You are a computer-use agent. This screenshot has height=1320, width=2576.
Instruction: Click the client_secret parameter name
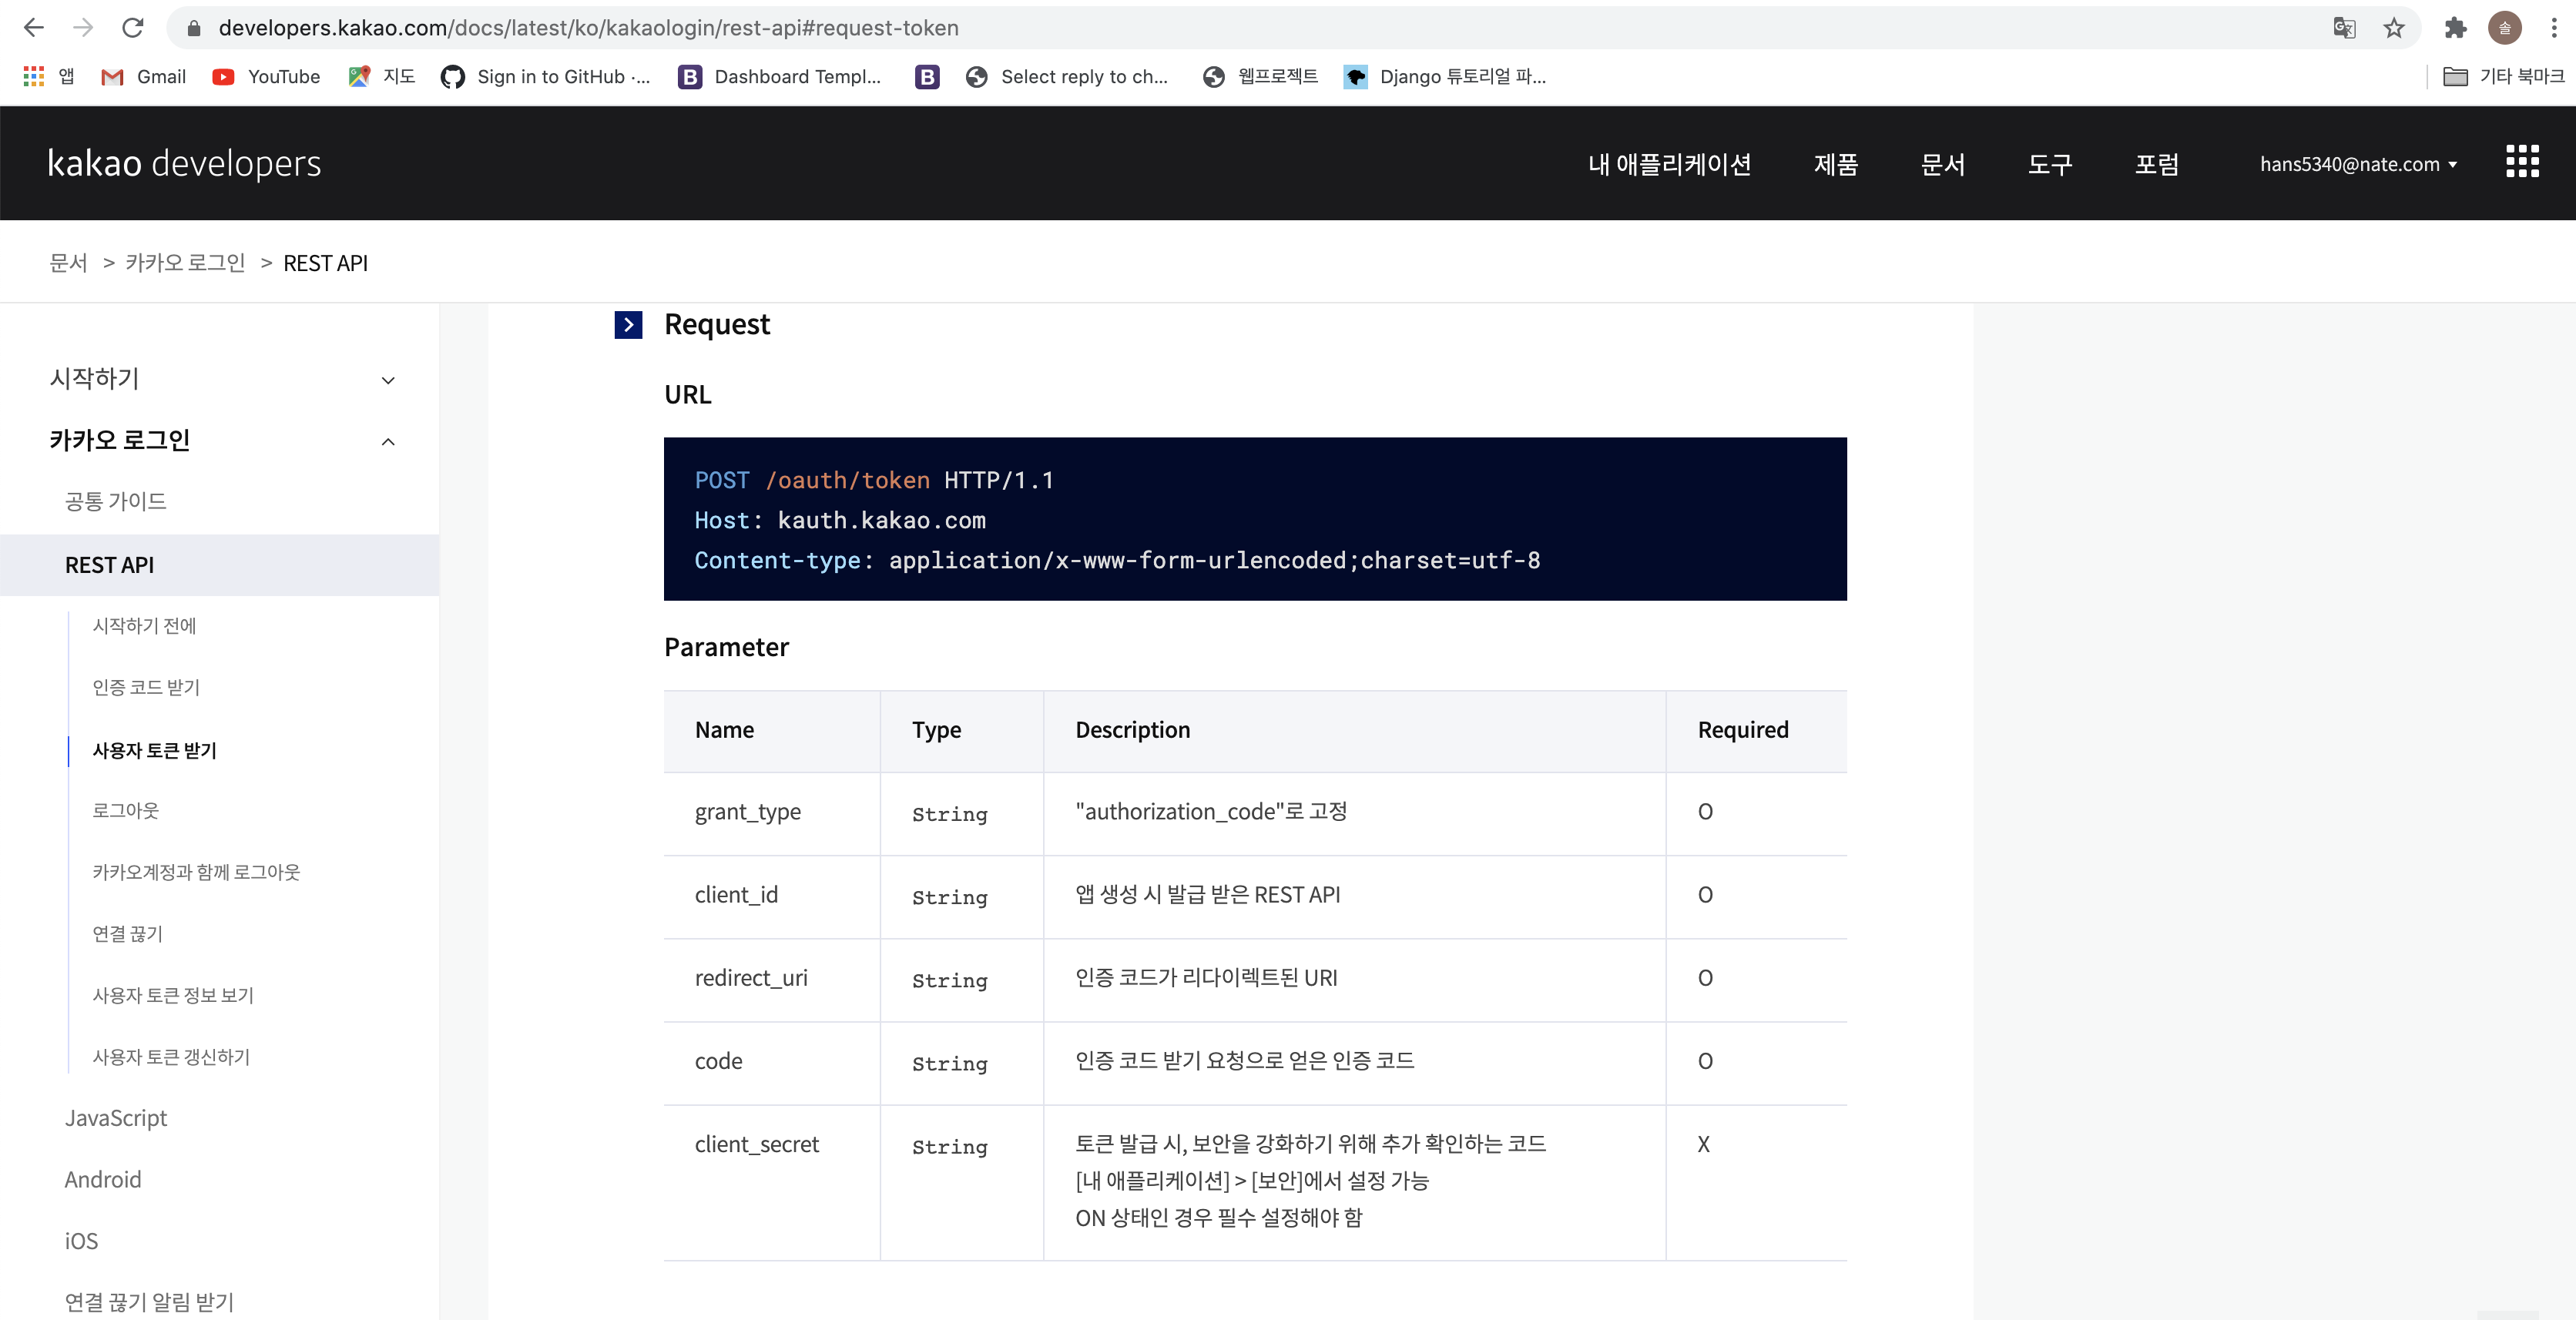click(x=756, y=1145)
